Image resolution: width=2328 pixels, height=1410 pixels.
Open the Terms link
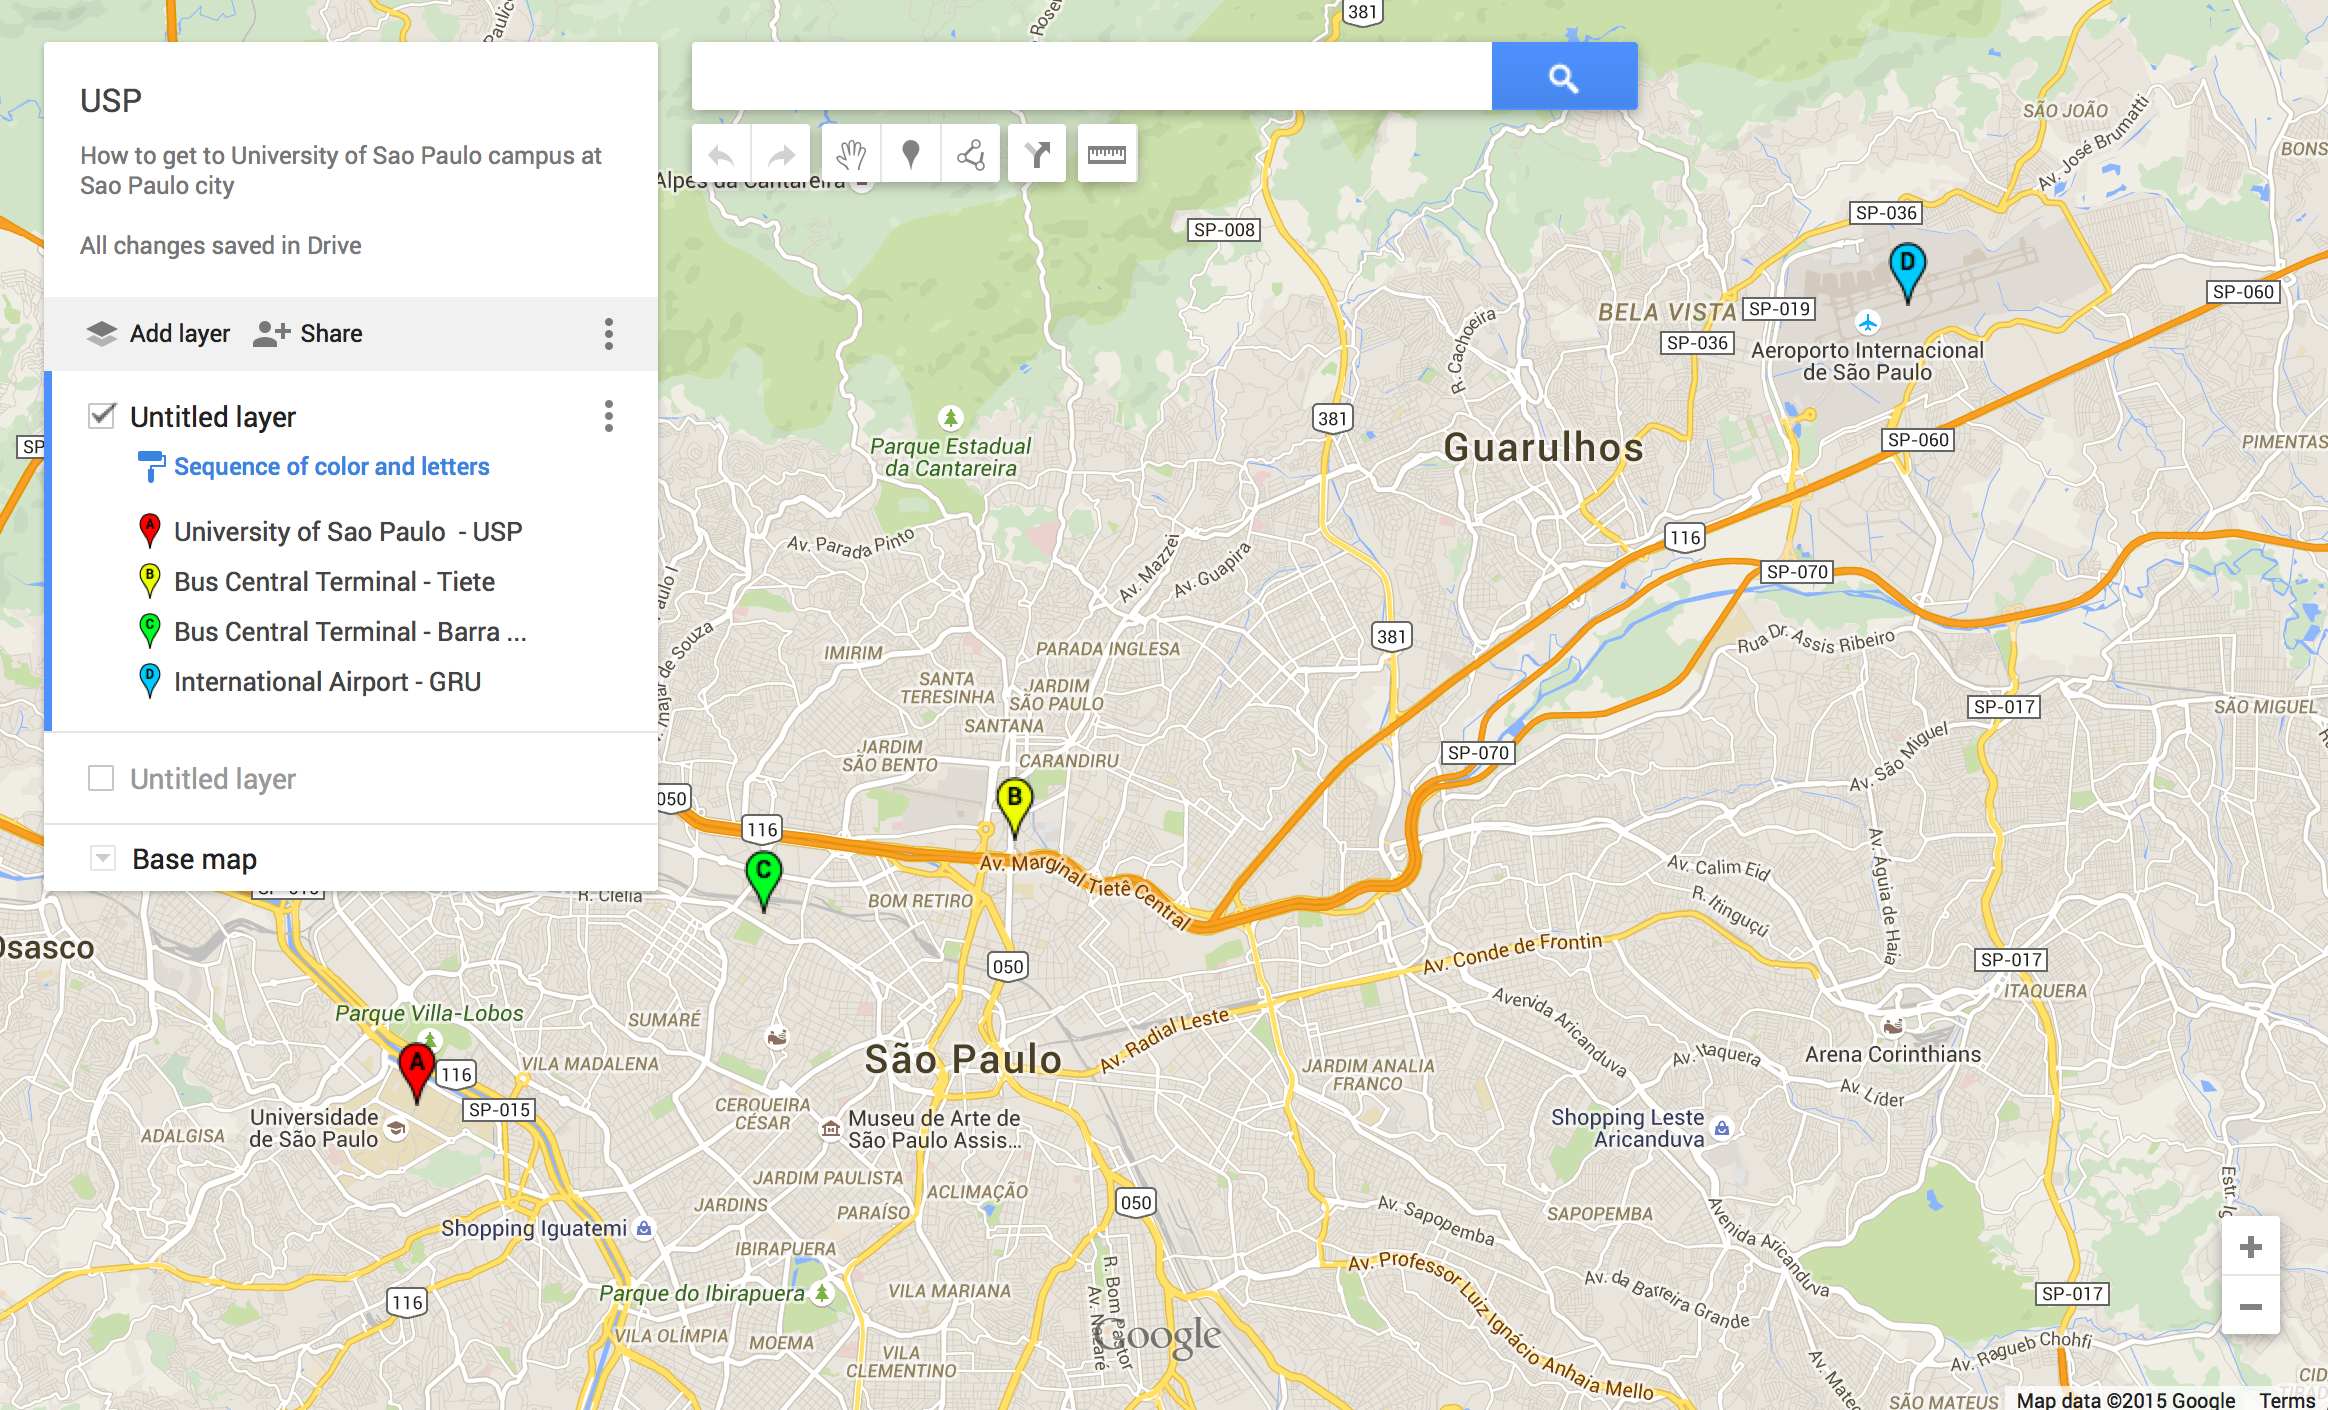click(2287, 1400)
